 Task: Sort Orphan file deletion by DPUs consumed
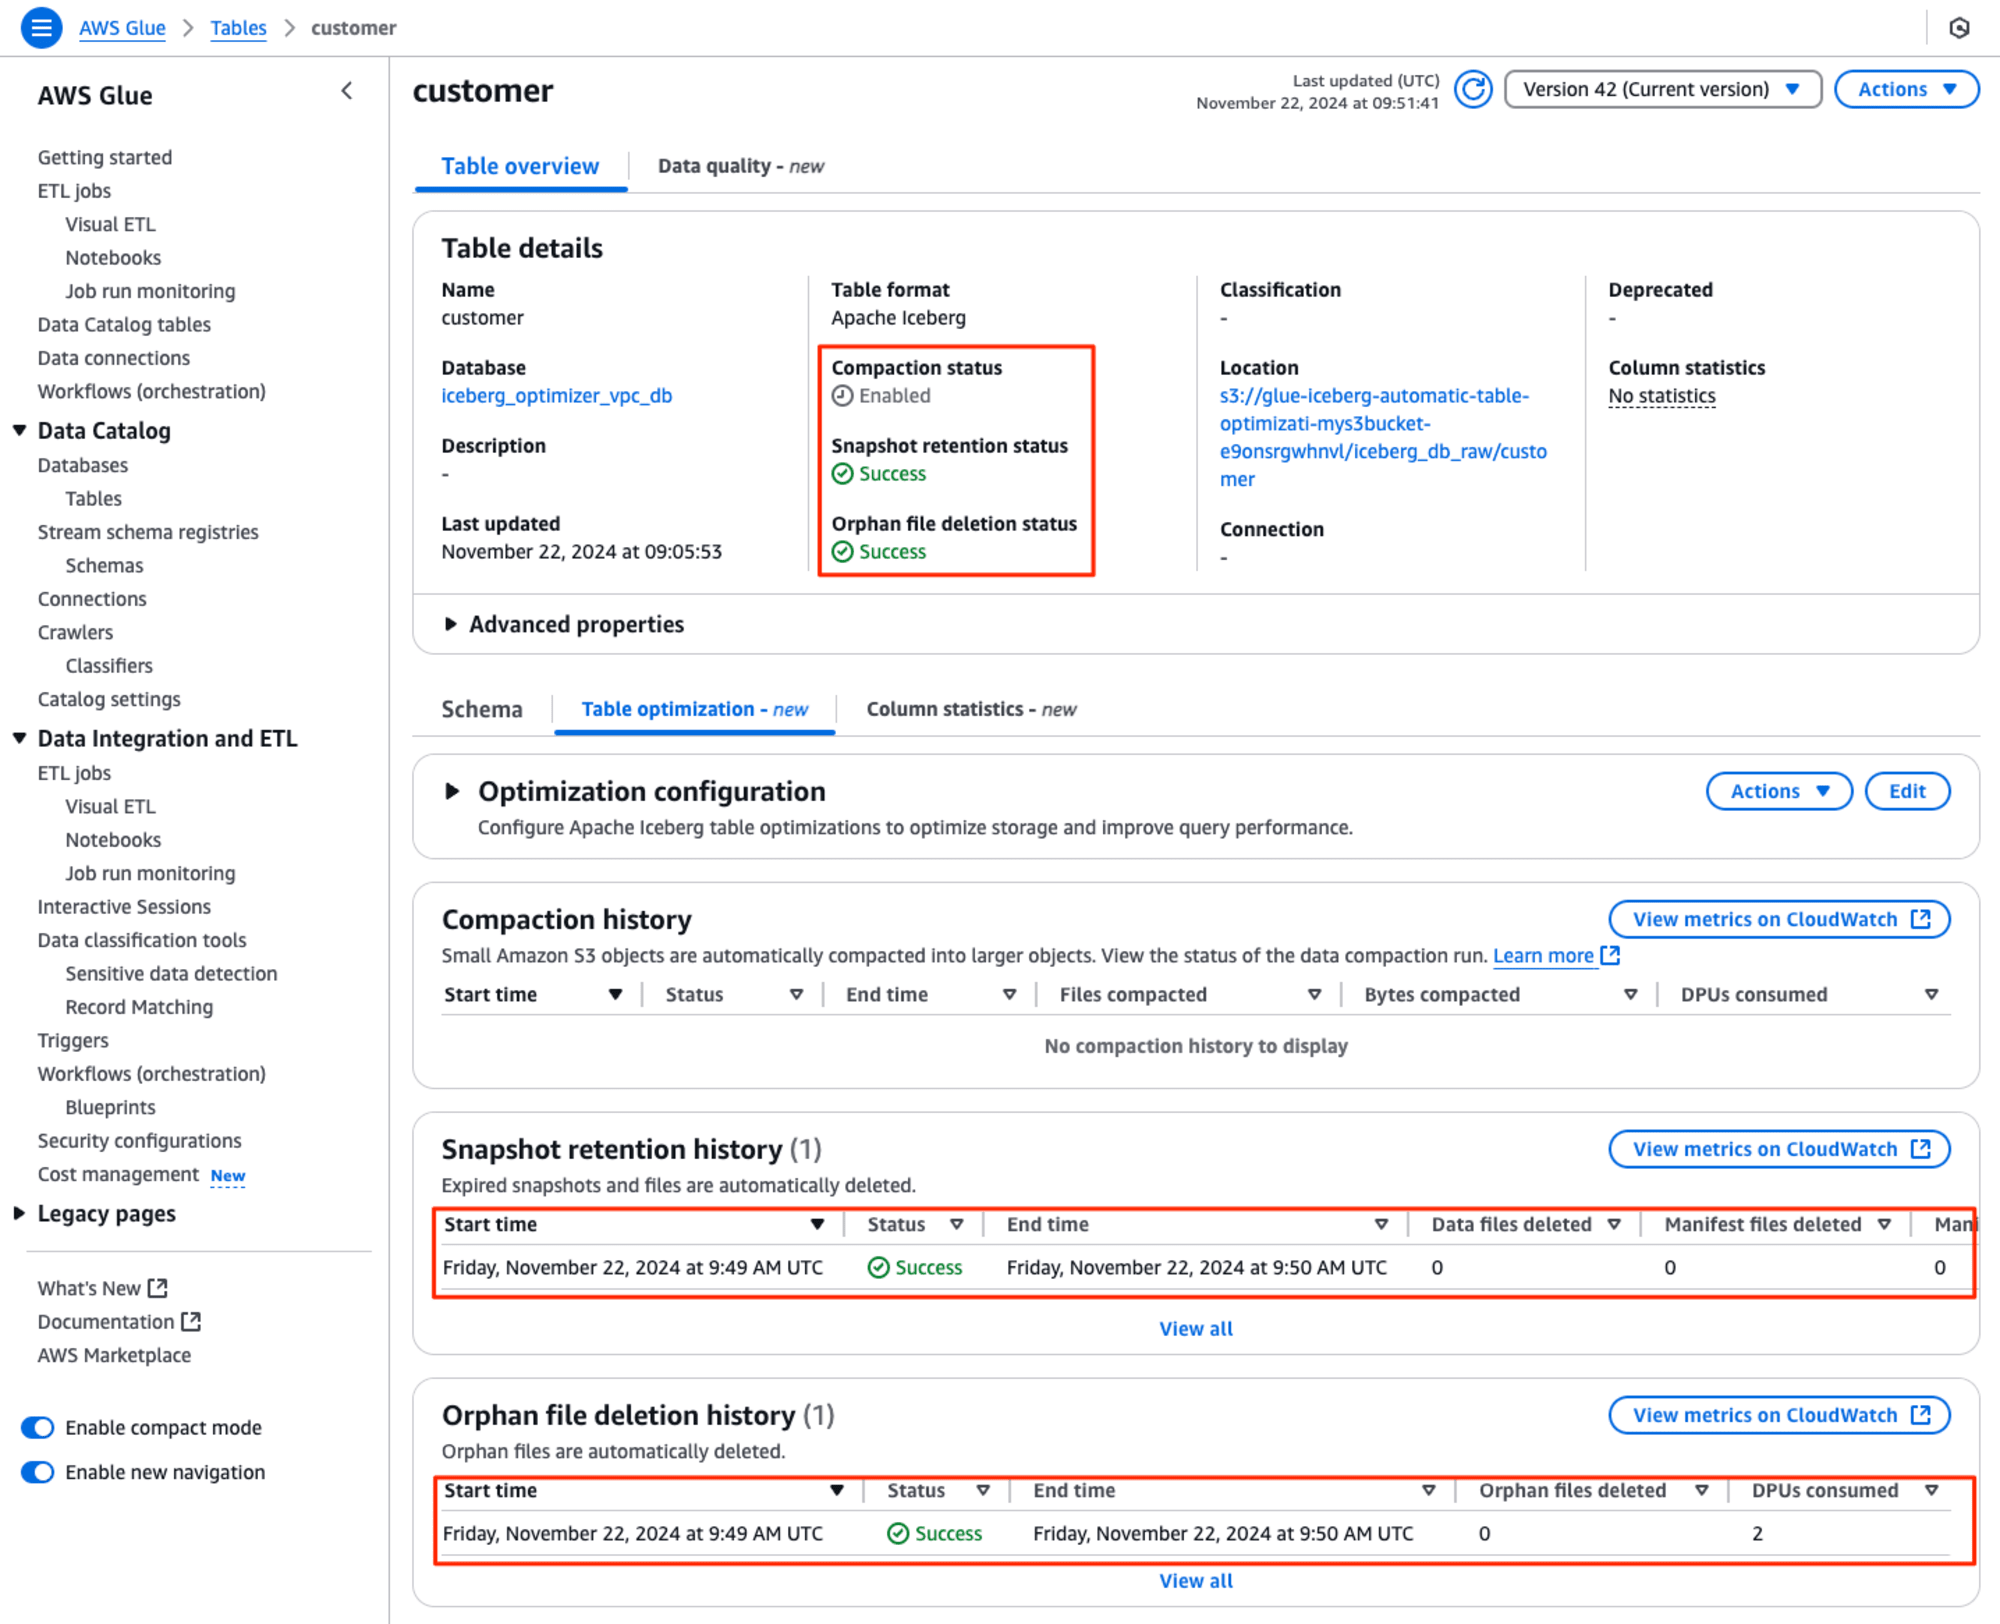click(x=1931, y=1490)
